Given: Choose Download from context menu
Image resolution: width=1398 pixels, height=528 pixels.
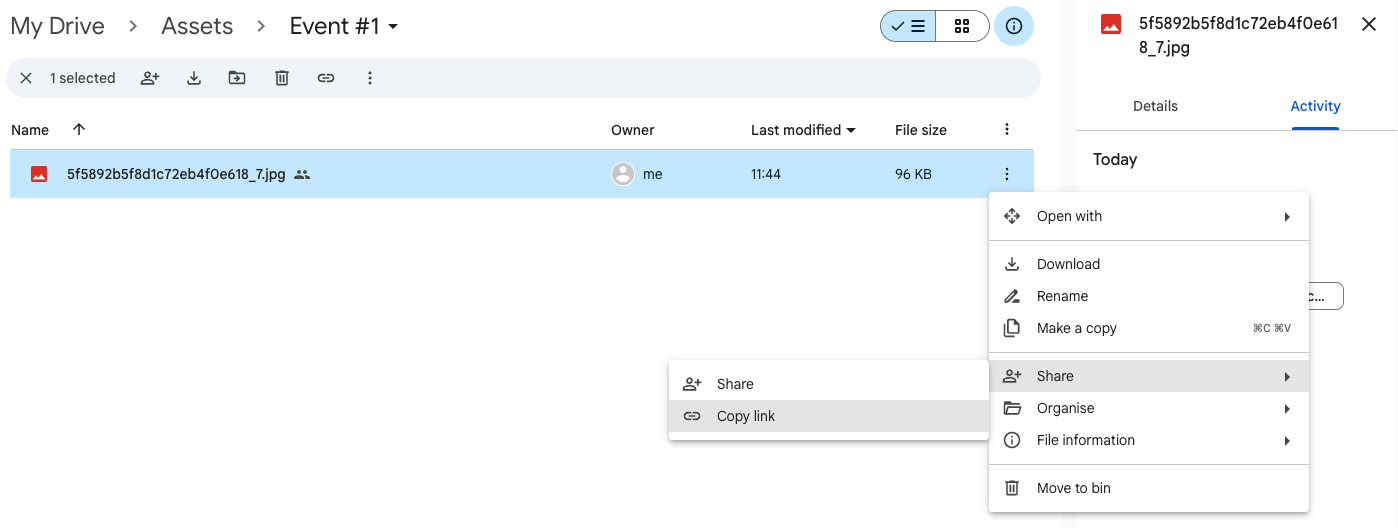Looking at the screenshot, I should coord(1149,264).
